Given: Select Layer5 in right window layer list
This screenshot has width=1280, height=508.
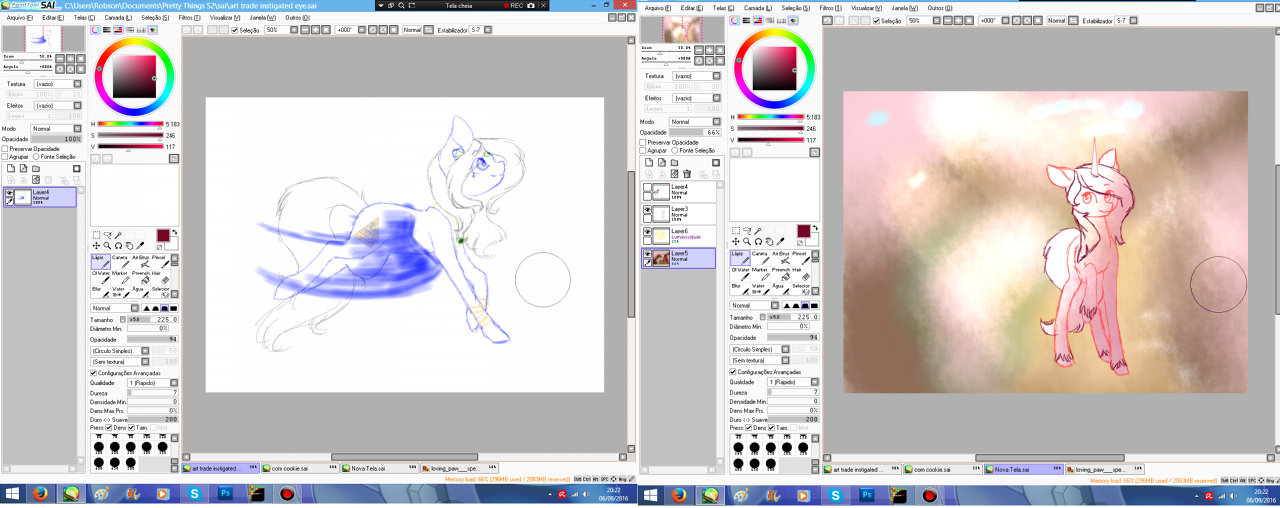Looking at the screenshot, I should [679, 257].
